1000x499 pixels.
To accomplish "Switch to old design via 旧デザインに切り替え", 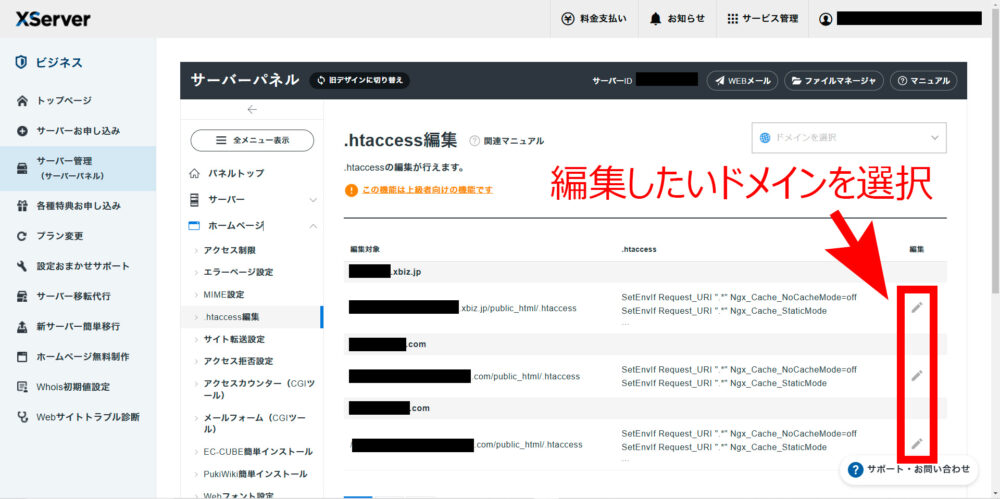I will point(360,80).
